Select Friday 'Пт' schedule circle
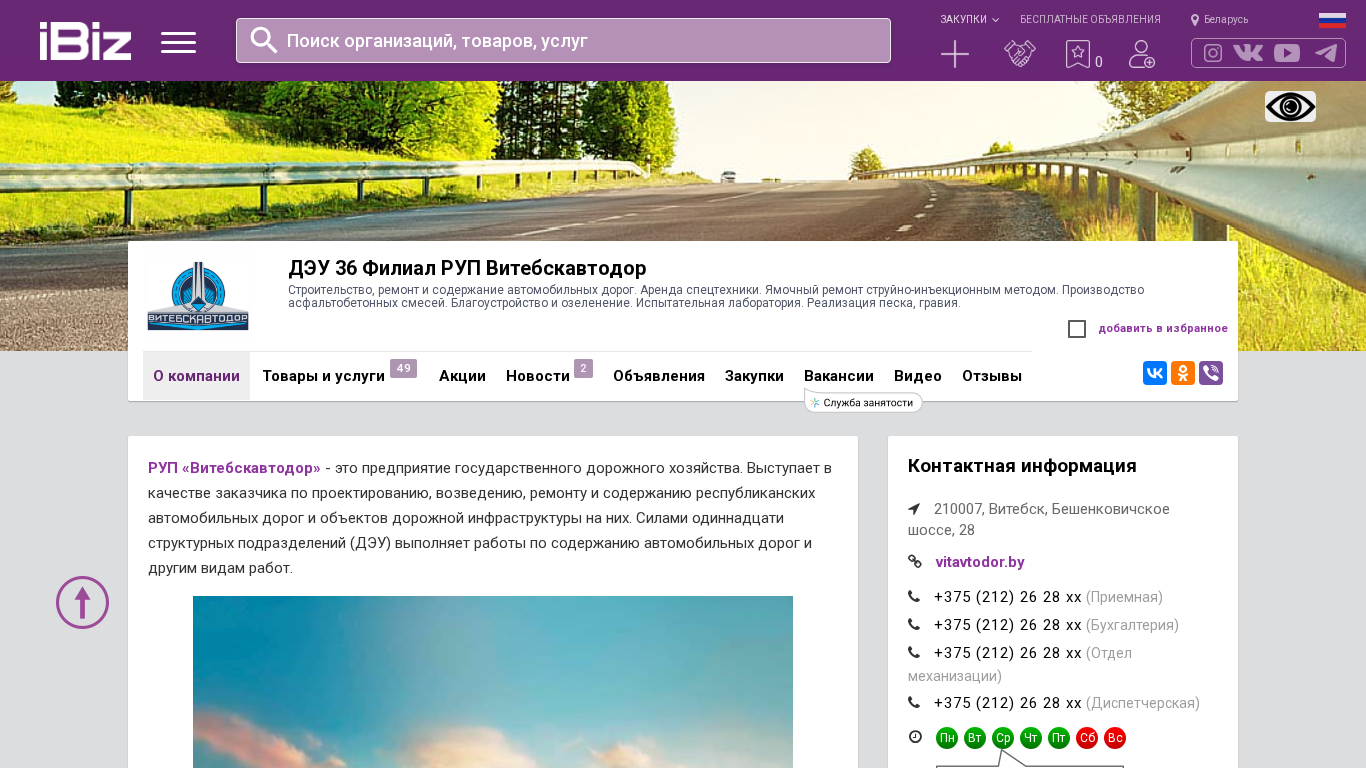1366x768 pixels. (1059, 738)
